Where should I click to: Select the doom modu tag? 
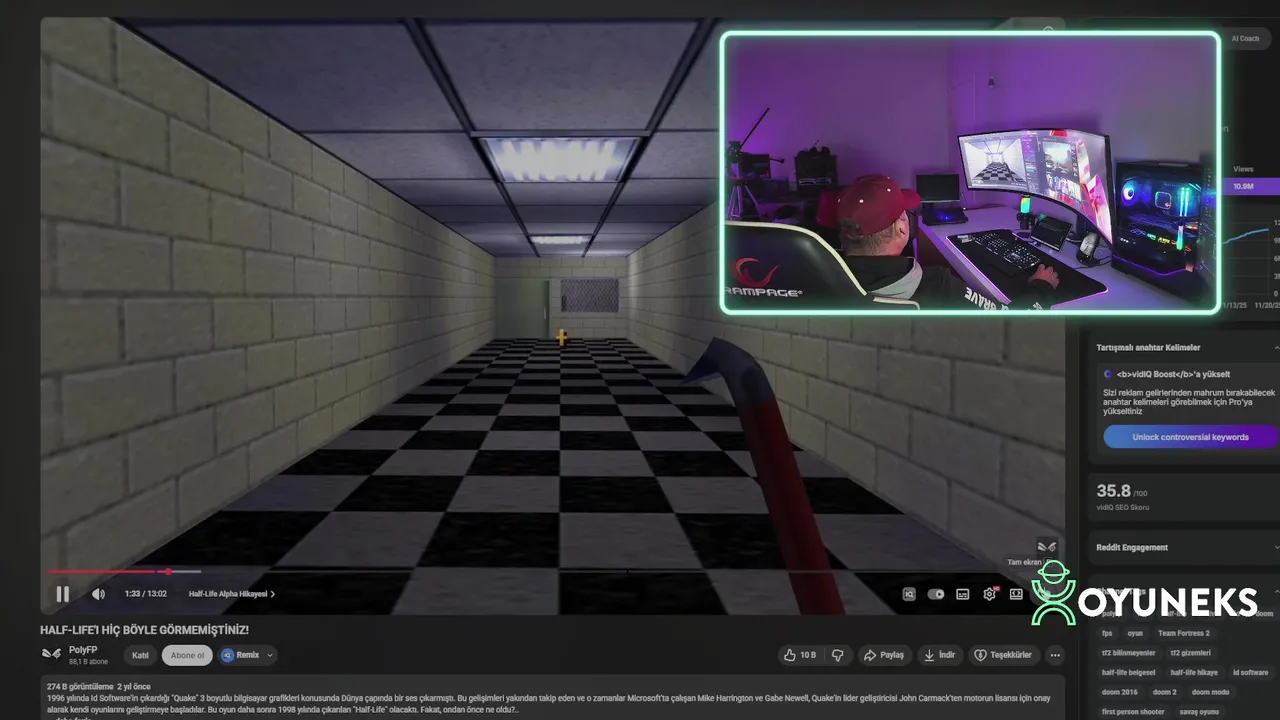click(x=1210, y=692)
